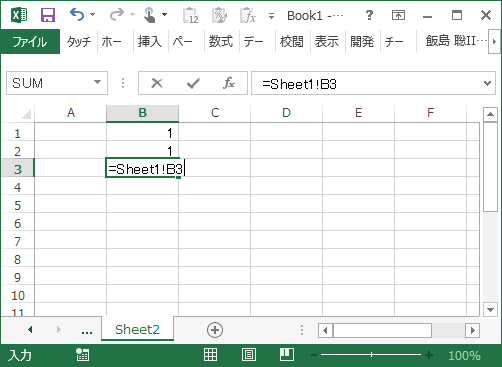Image resolution: width=502 pixels, height=367 pixels.
Task: Click the user account name 飯島 聡
Action: point(455,41)
